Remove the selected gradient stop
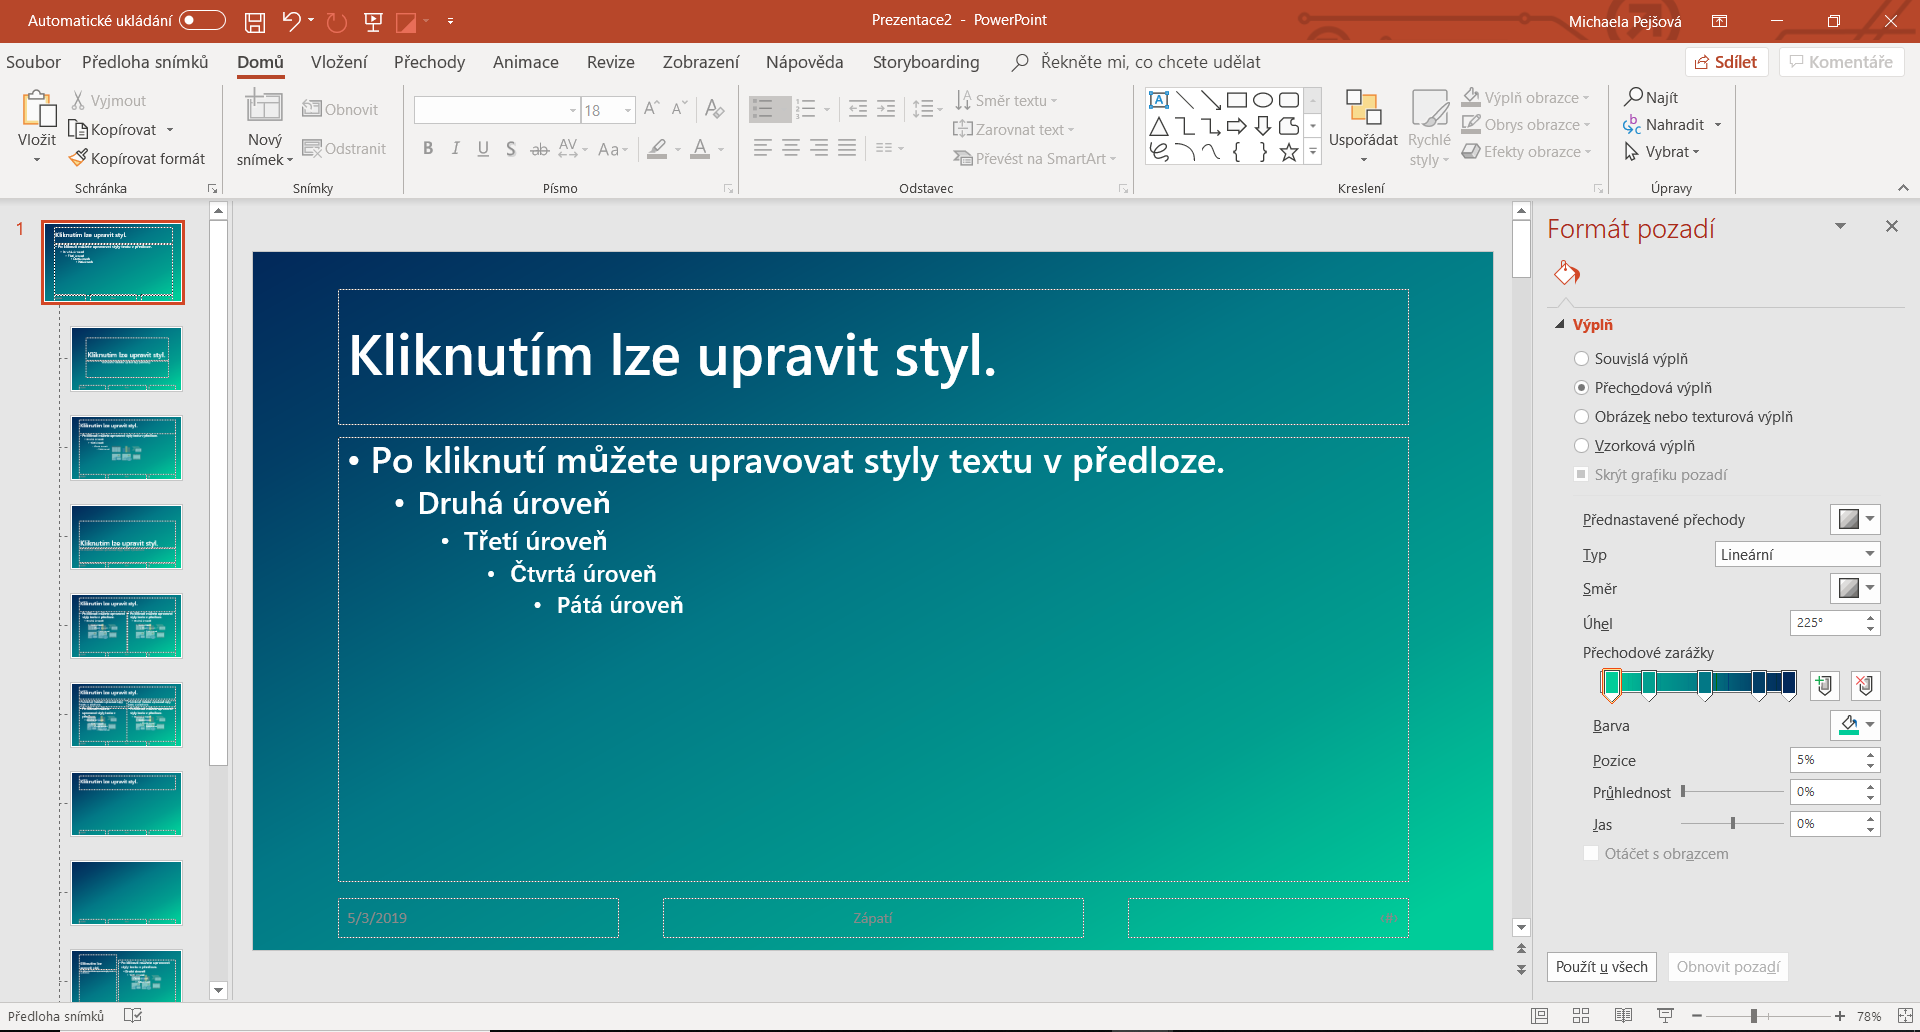 click(x=1865, y=685)
